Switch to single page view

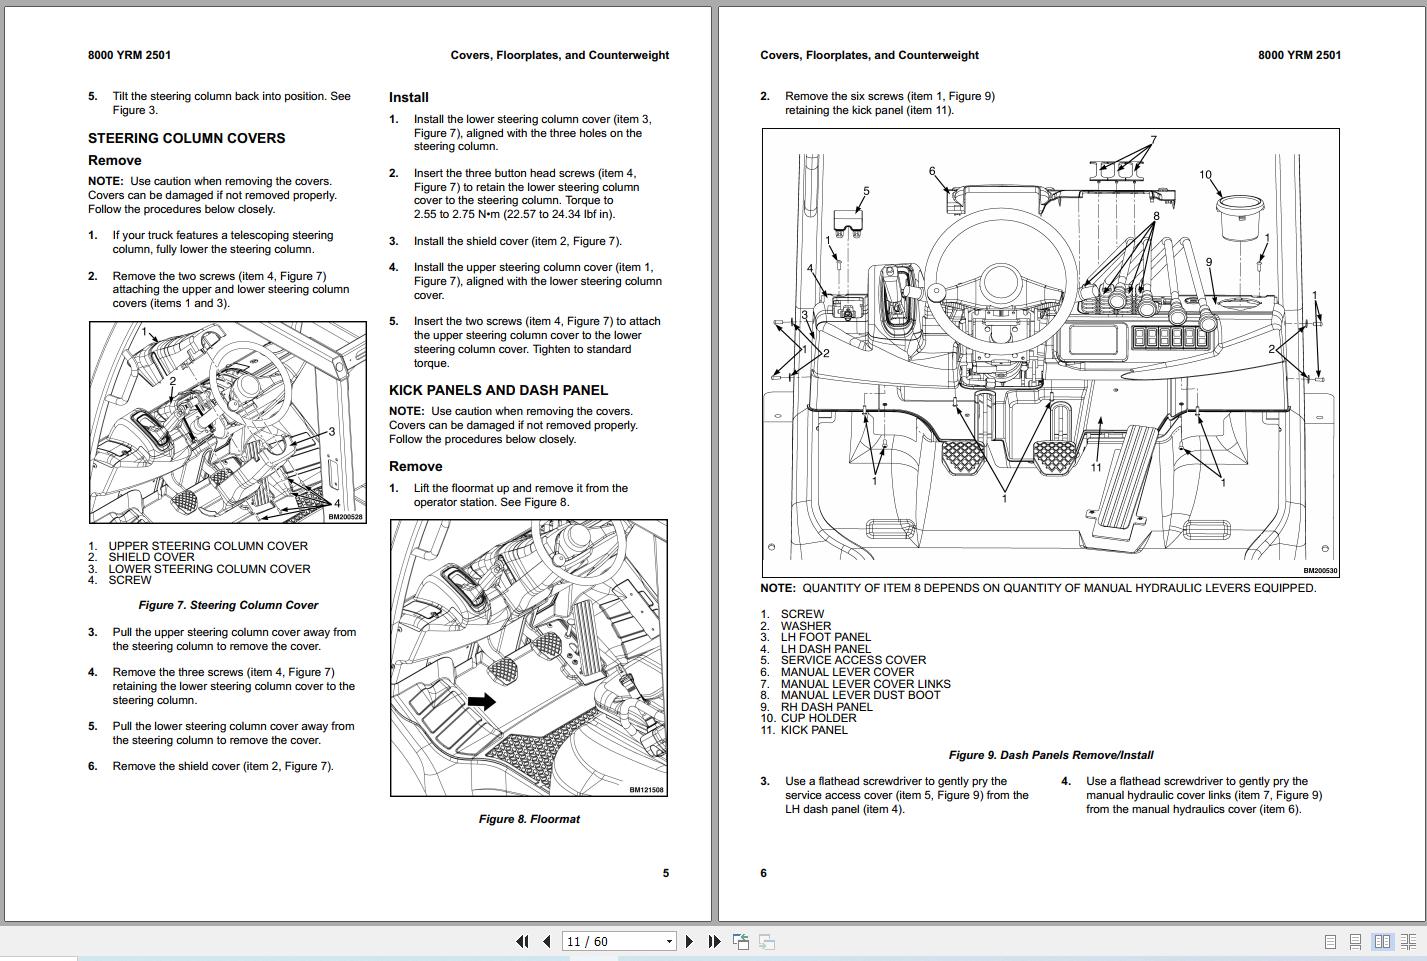pos(1330,941)
